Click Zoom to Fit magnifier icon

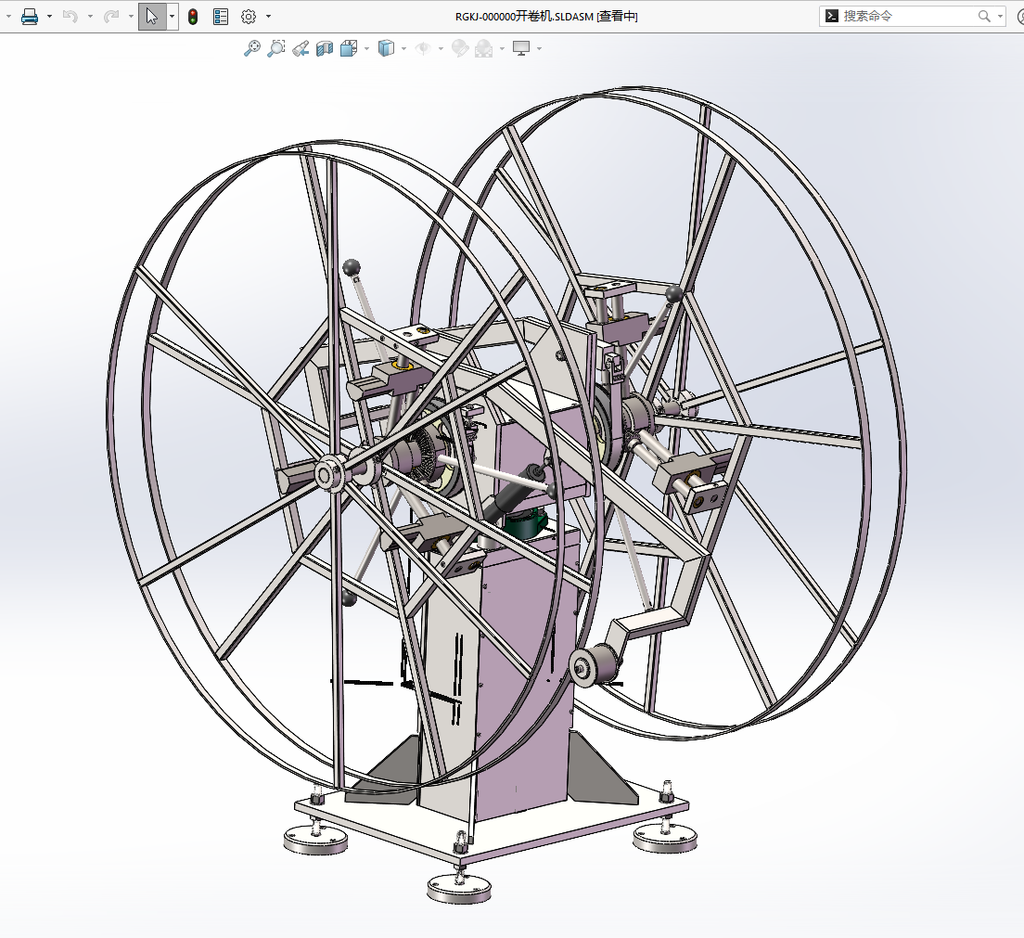point(251,48)
